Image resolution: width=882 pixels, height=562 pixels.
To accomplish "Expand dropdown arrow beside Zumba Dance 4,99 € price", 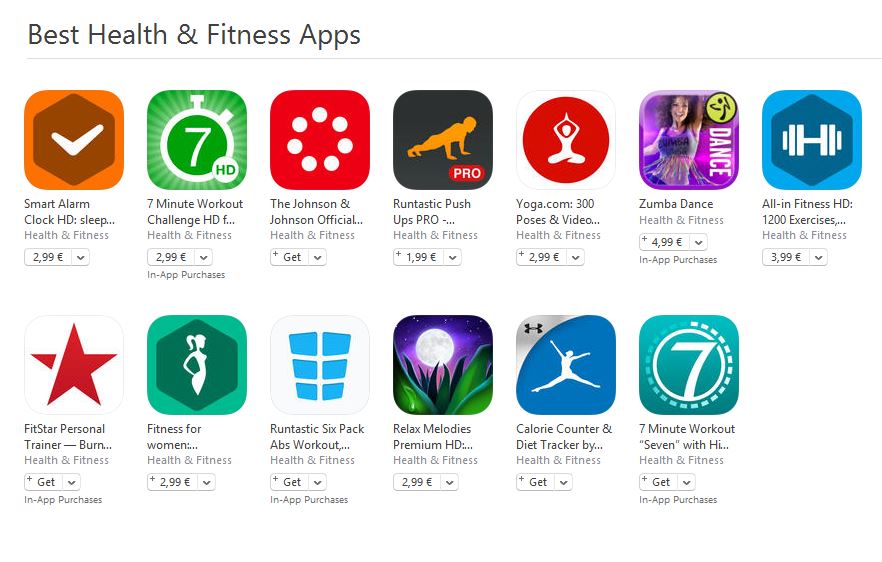I will (699, 242).
